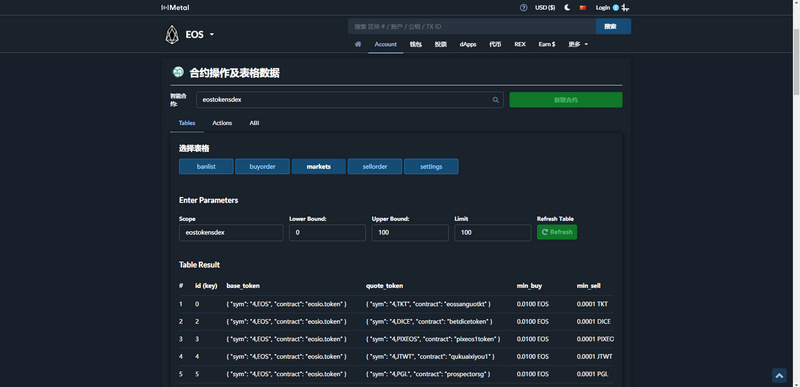Select the sellorder table button
This screenshot has height=387, width=800.
coord(375,167)
